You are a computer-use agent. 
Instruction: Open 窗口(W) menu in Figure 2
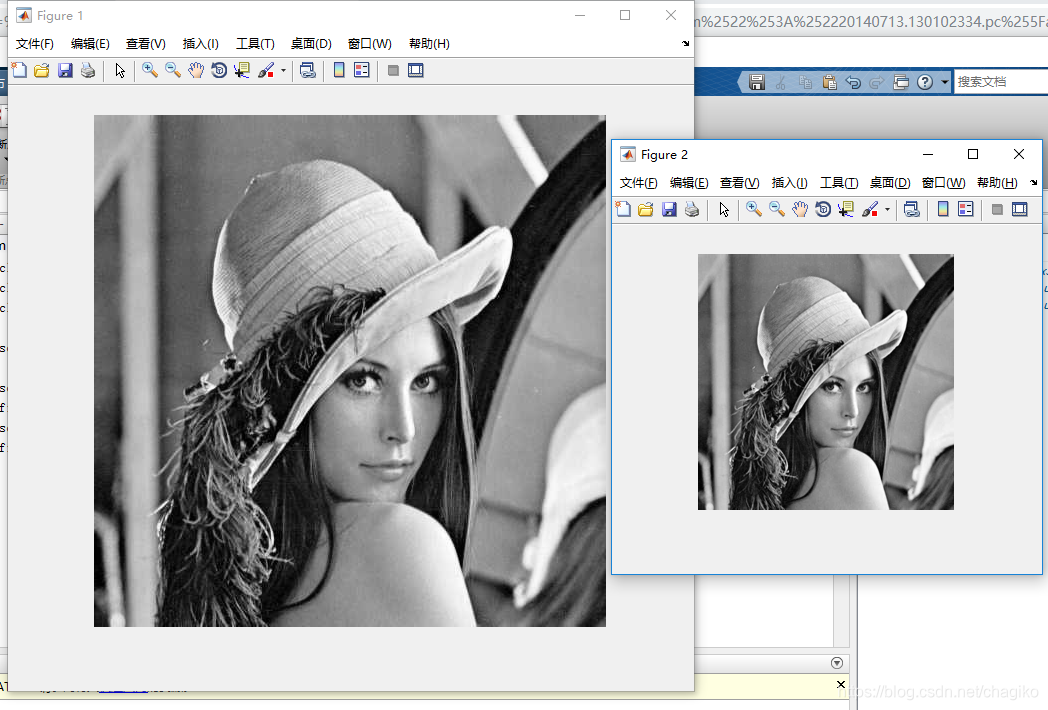pos(943,183)
